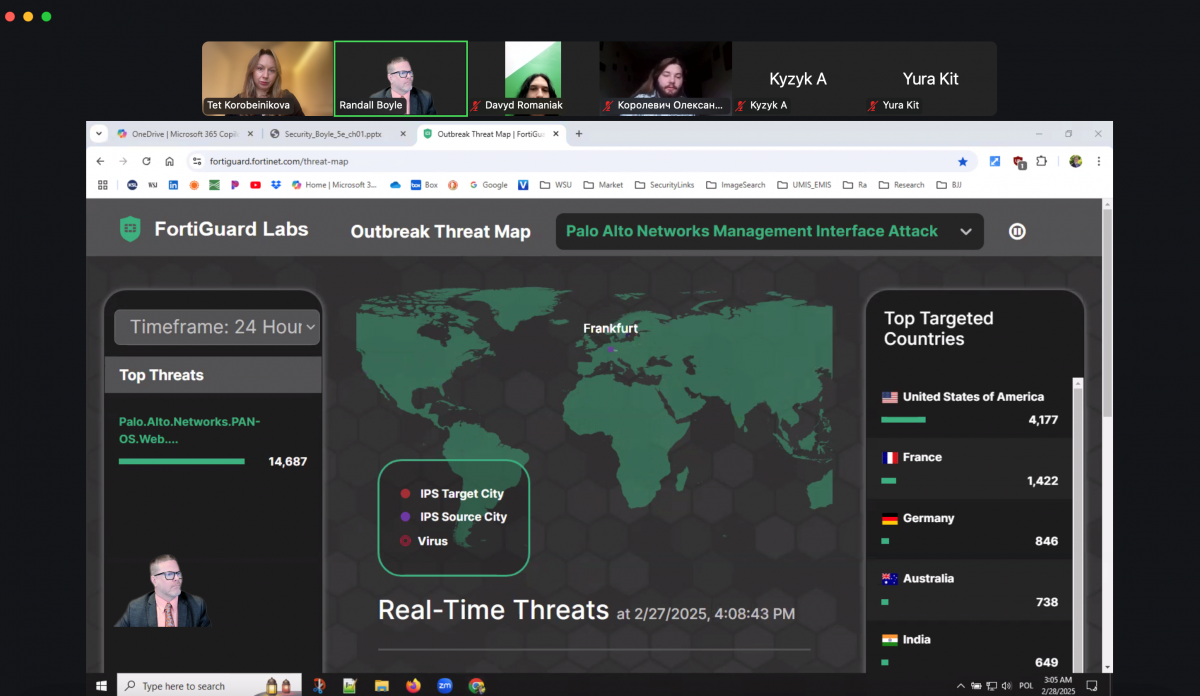Click the Palo.Alto.Networks.PAN-OS.Web threat link
Image resolution: width=1200 pixels, height=696 pixels.
189,430
